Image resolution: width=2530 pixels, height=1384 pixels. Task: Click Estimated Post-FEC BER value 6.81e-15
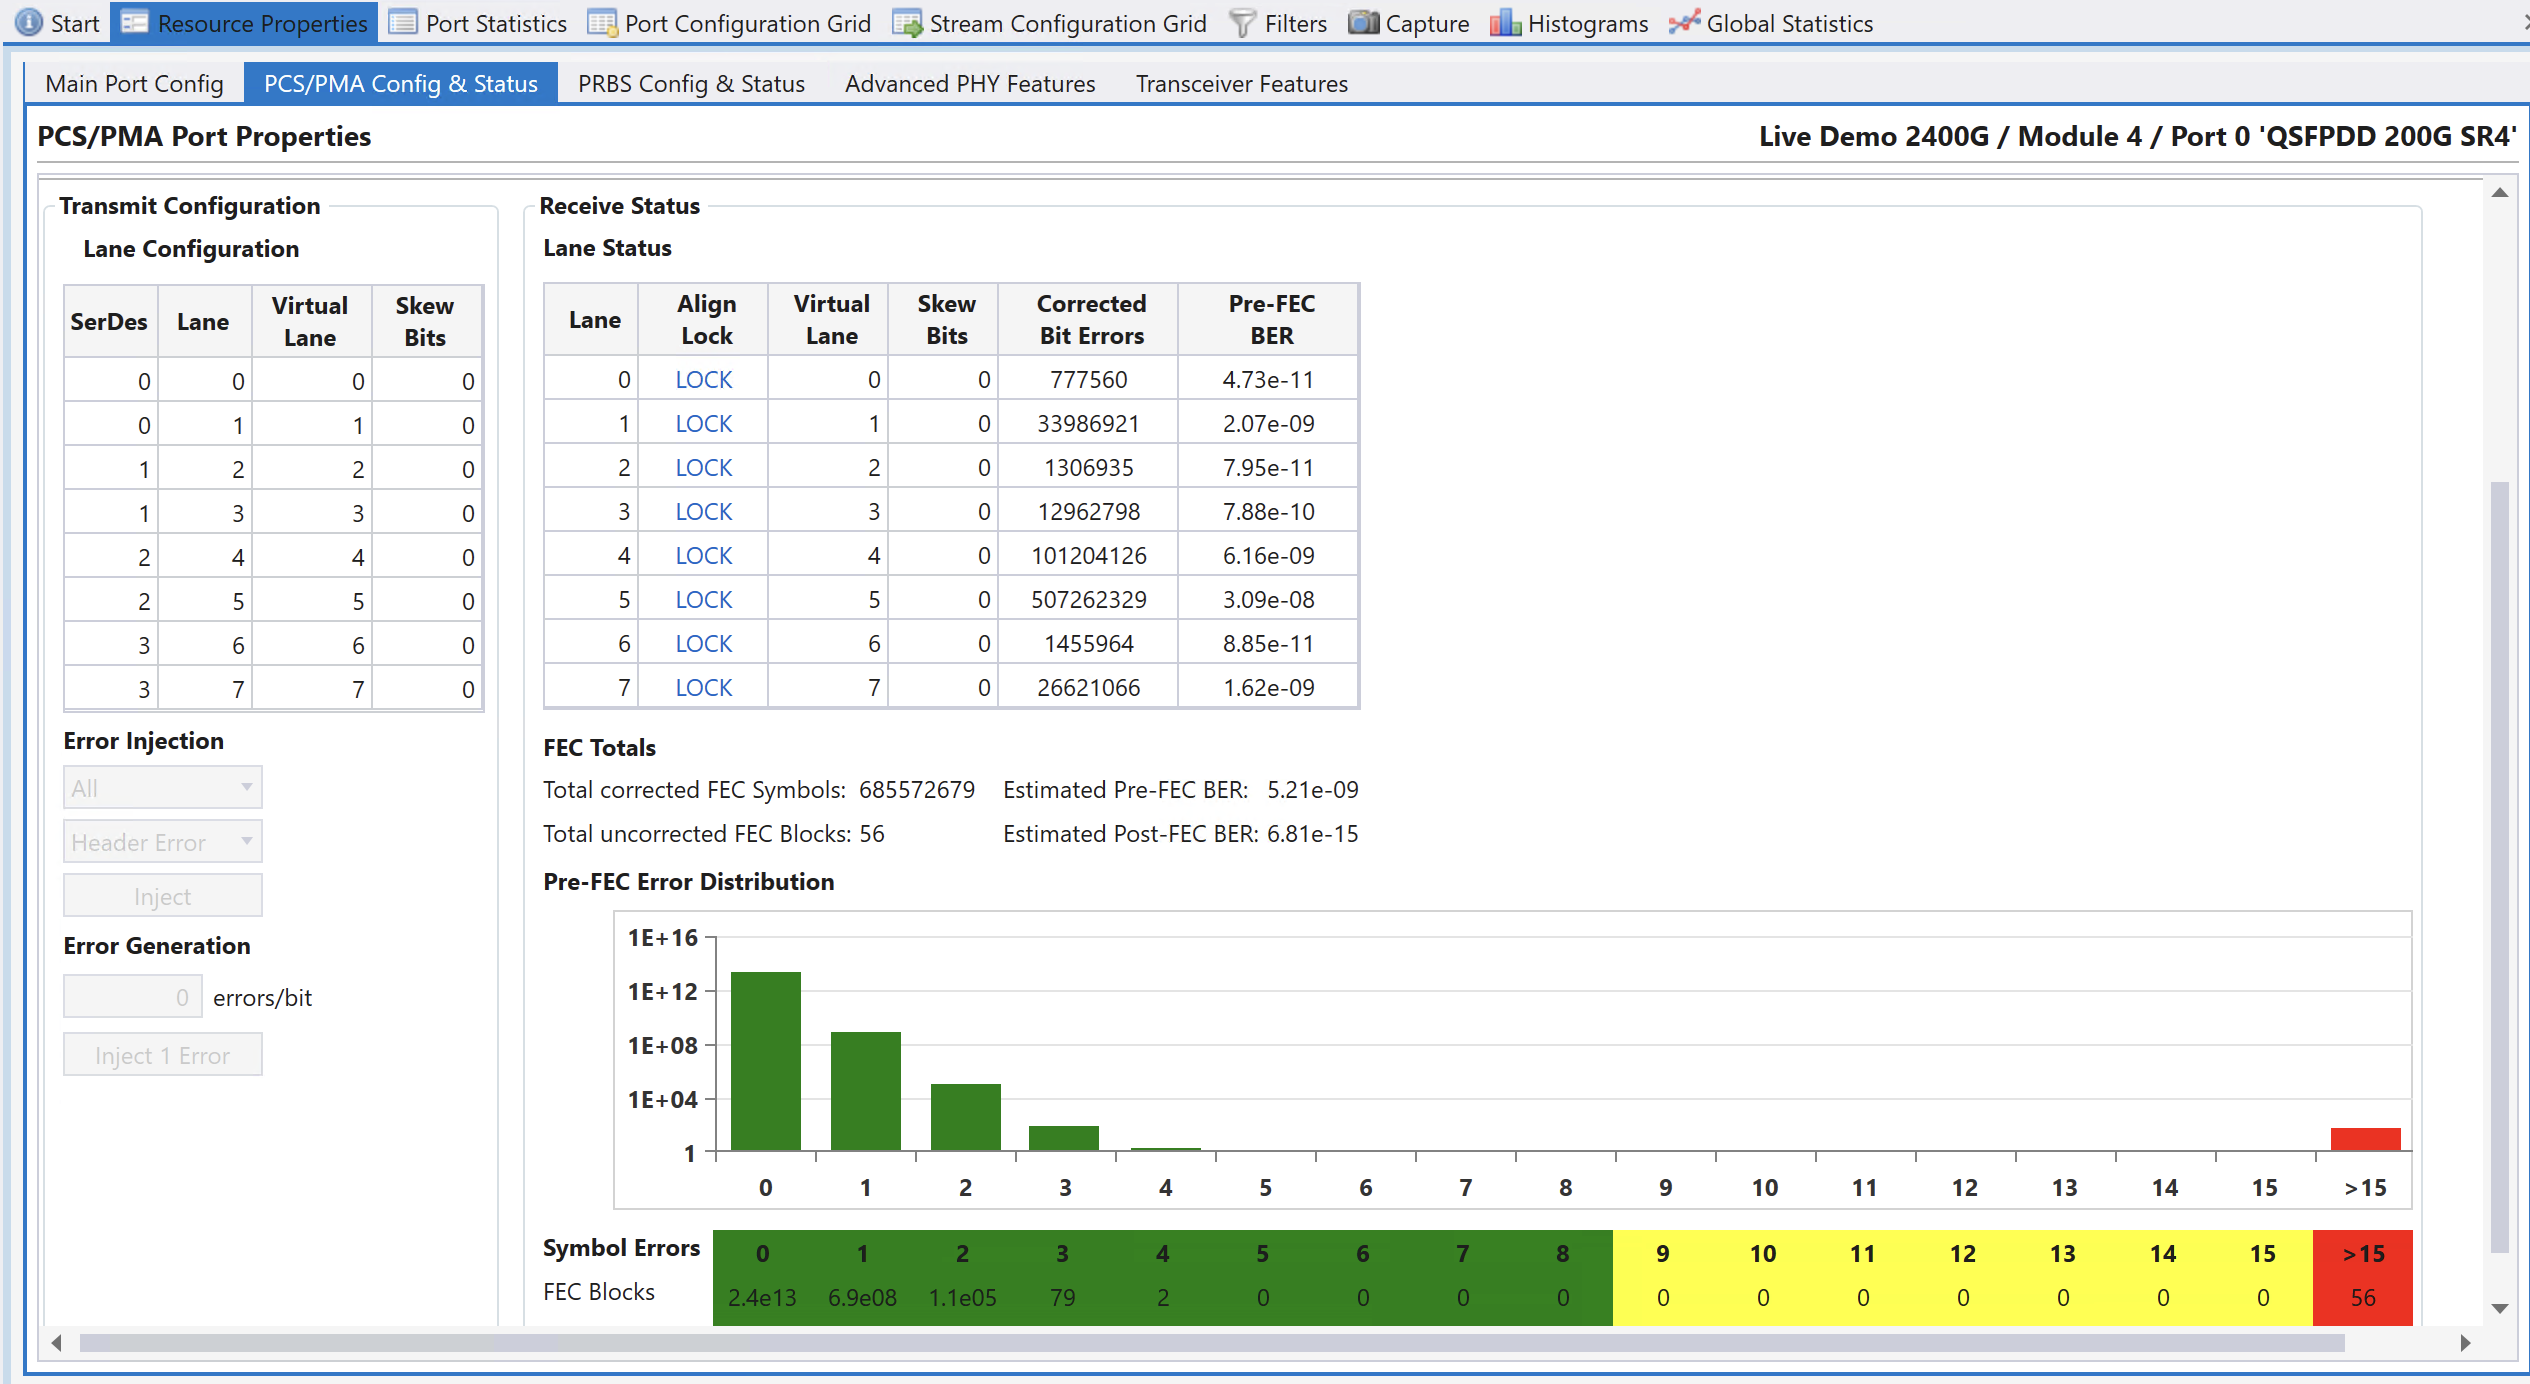[1312, 833]
